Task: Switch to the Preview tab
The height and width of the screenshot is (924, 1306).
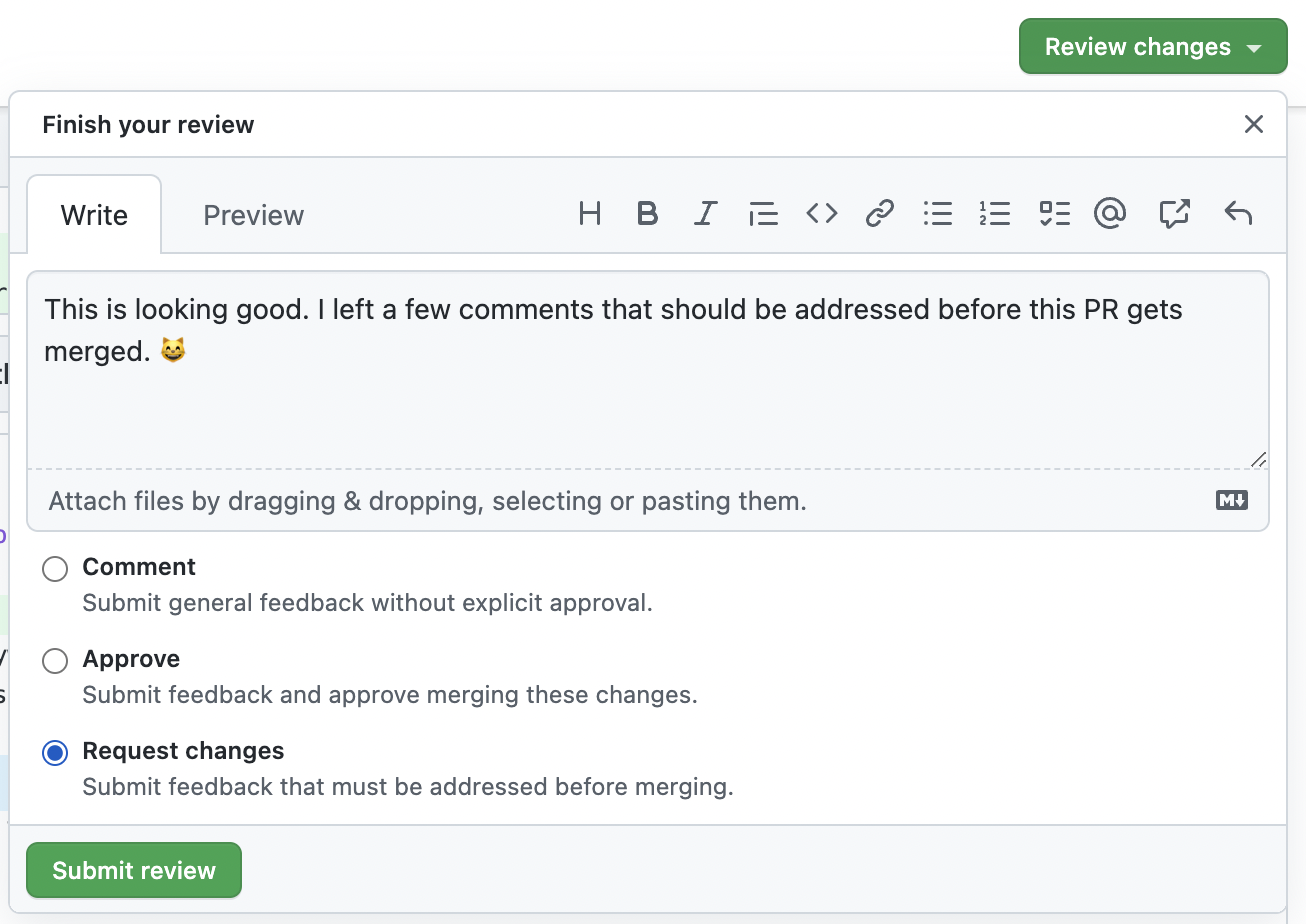Action: [253, 214]
